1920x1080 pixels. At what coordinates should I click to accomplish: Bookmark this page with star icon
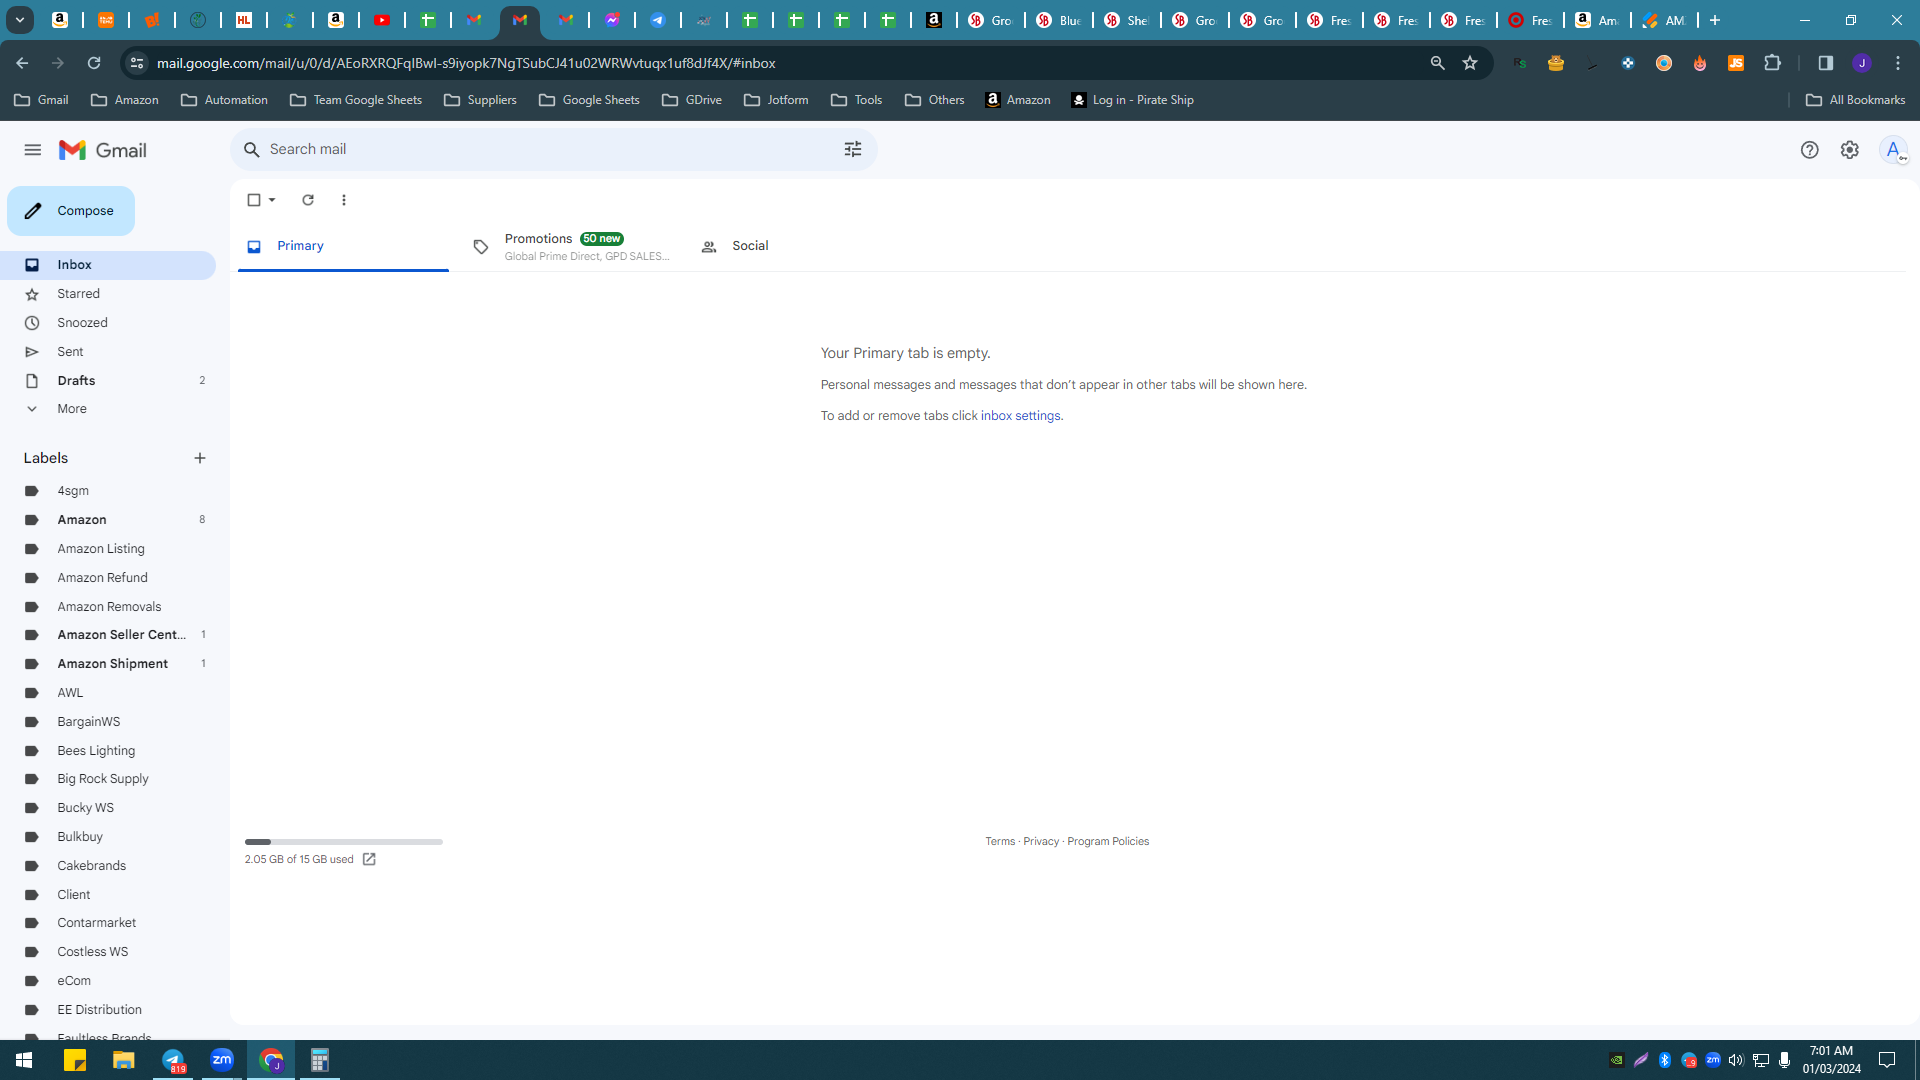1470,63
